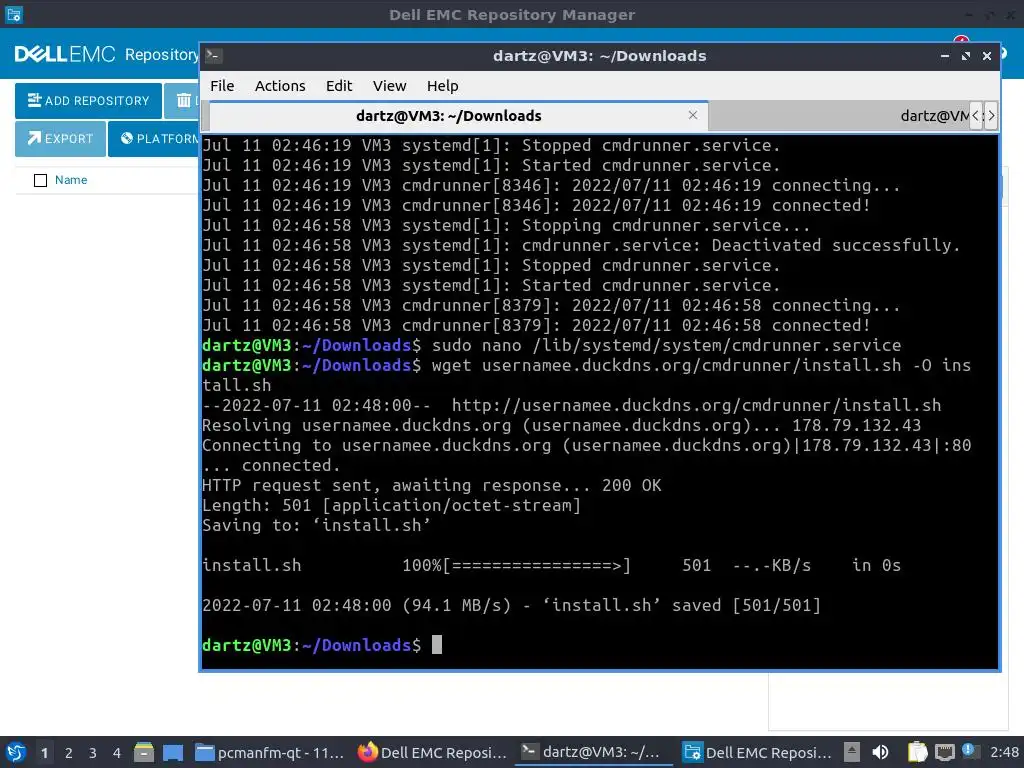This screenshot has width=1024, height=768.
Task: Click the trash delete button in Repository Manager
Action: tap(182, 101)
